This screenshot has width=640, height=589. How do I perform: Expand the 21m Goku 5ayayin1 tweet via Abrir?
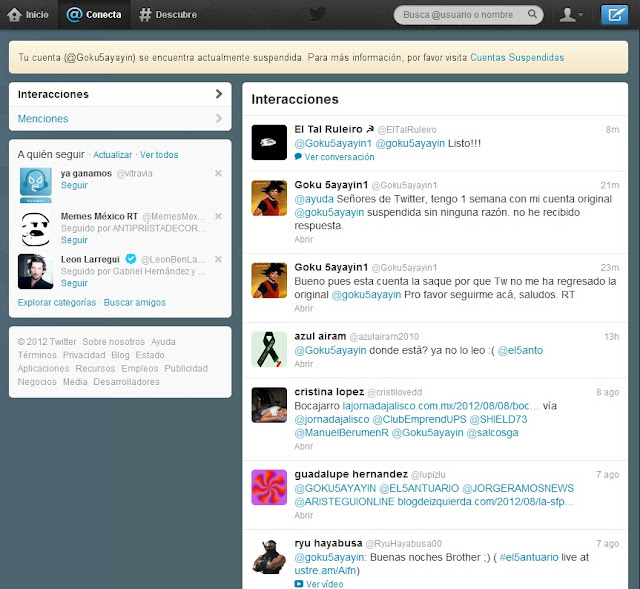(x=304, y=240)
